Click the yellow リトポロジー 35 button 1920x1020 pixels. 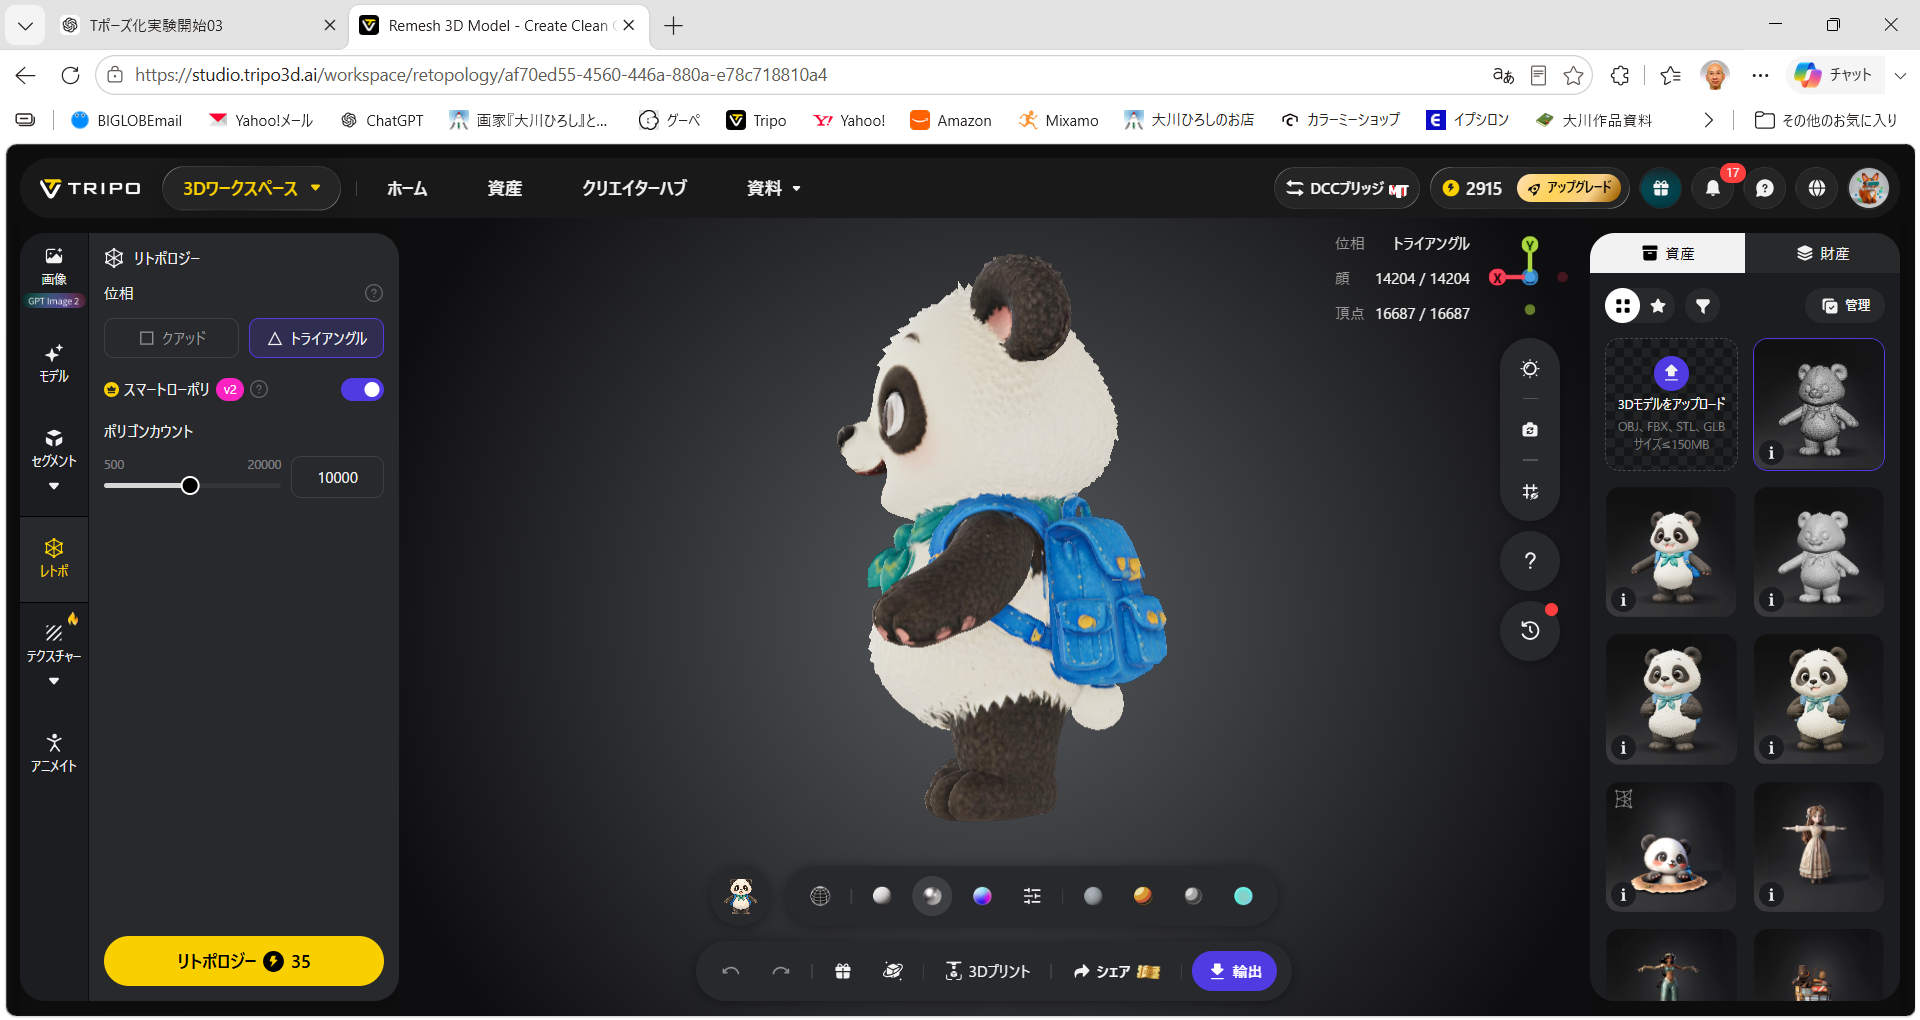click(244, 961)
